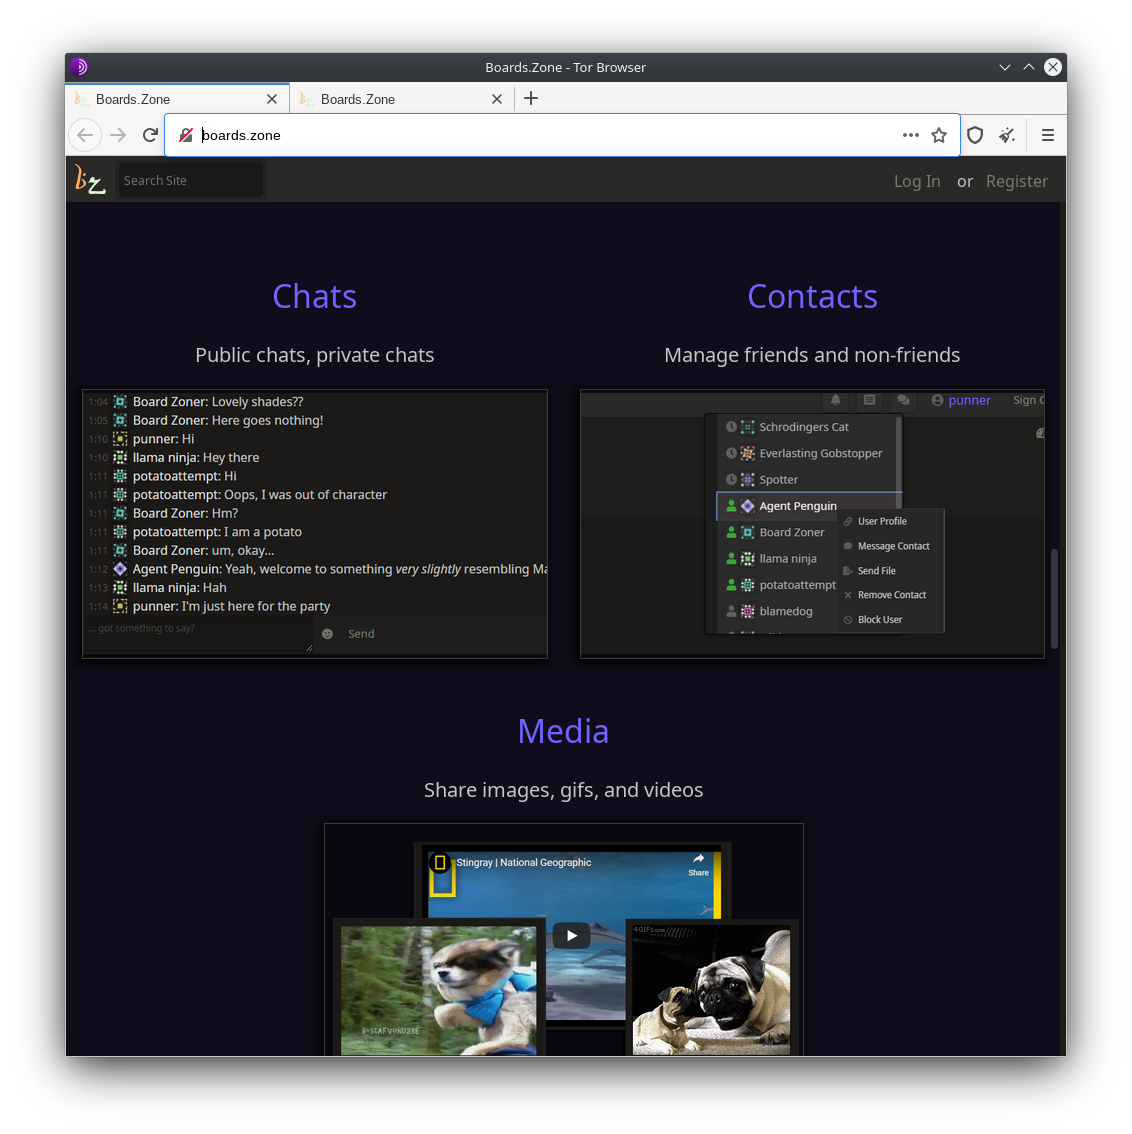
Task: Click the list icon in Contacts preview header
Action: (869, 400)
